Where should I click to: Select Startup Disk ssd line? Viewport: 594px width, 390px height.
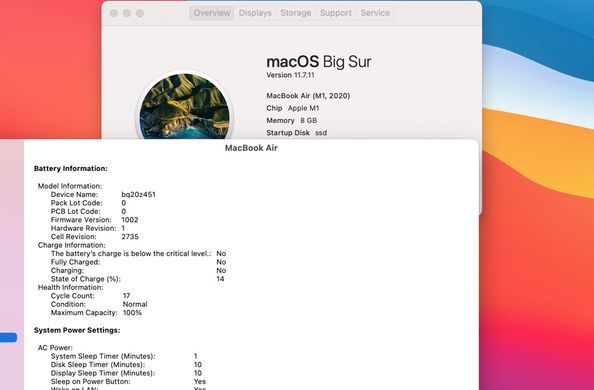297,133
